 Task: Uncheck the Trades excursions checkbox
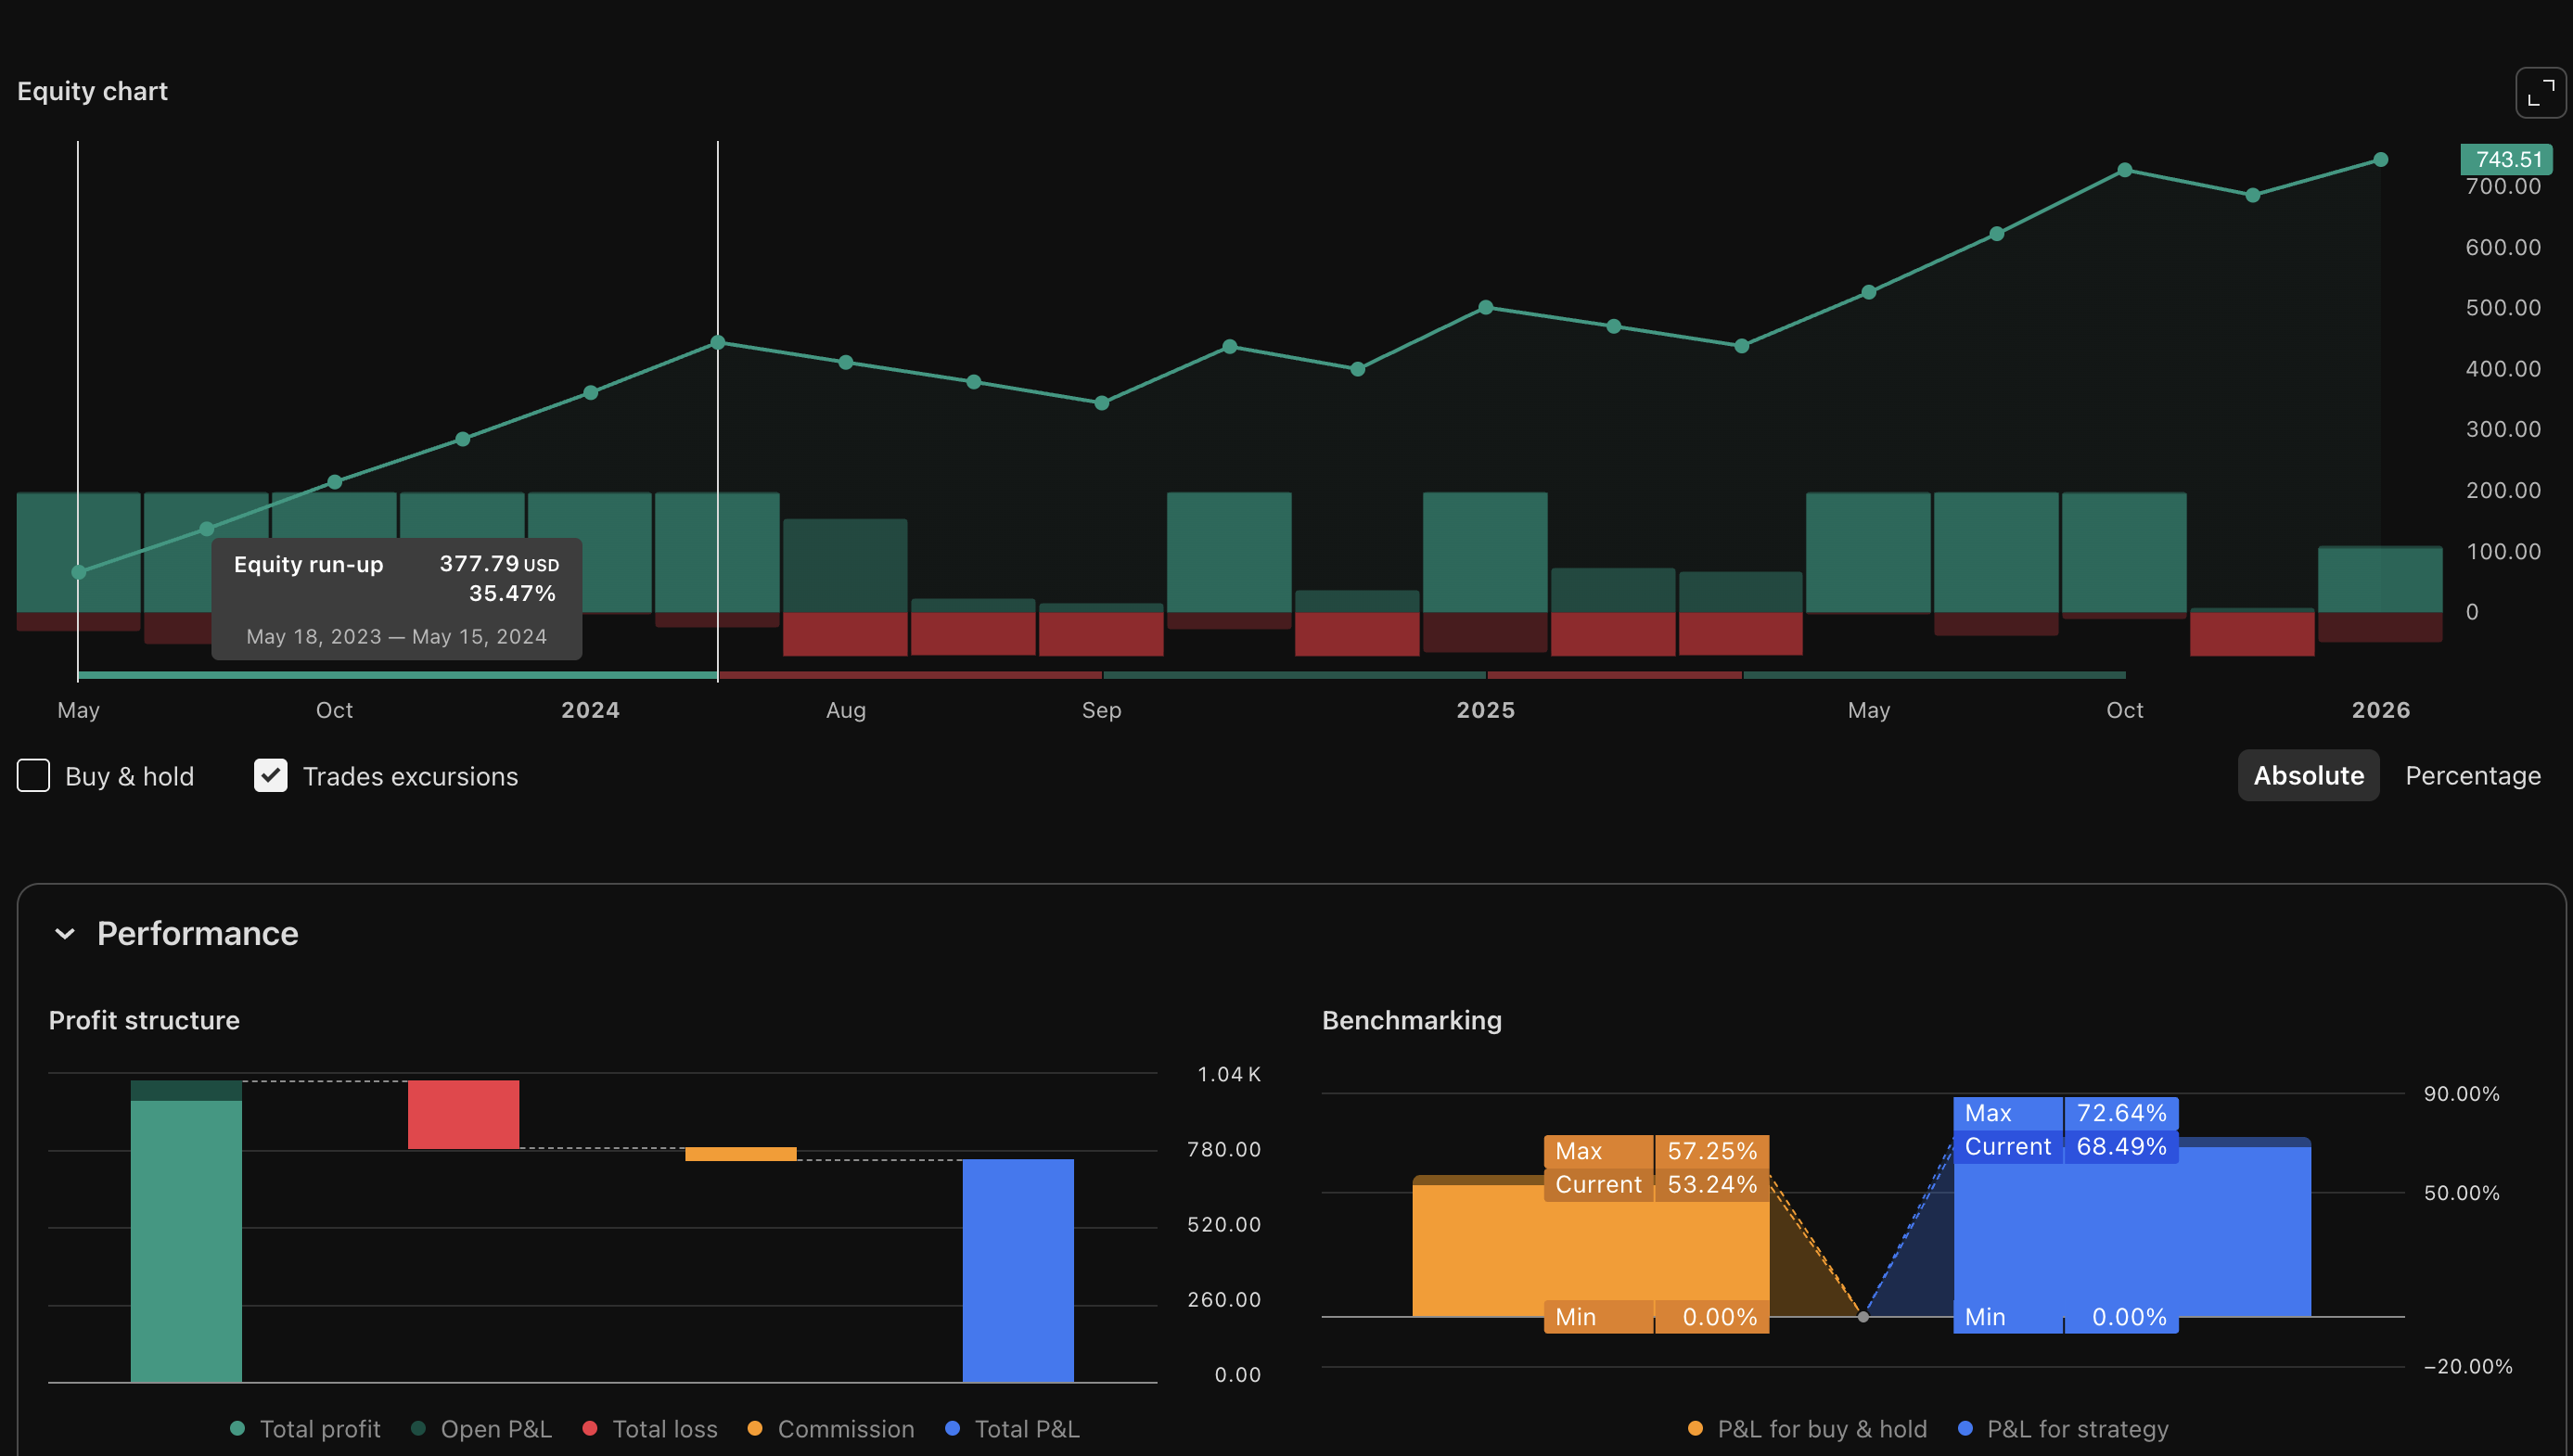270,776
